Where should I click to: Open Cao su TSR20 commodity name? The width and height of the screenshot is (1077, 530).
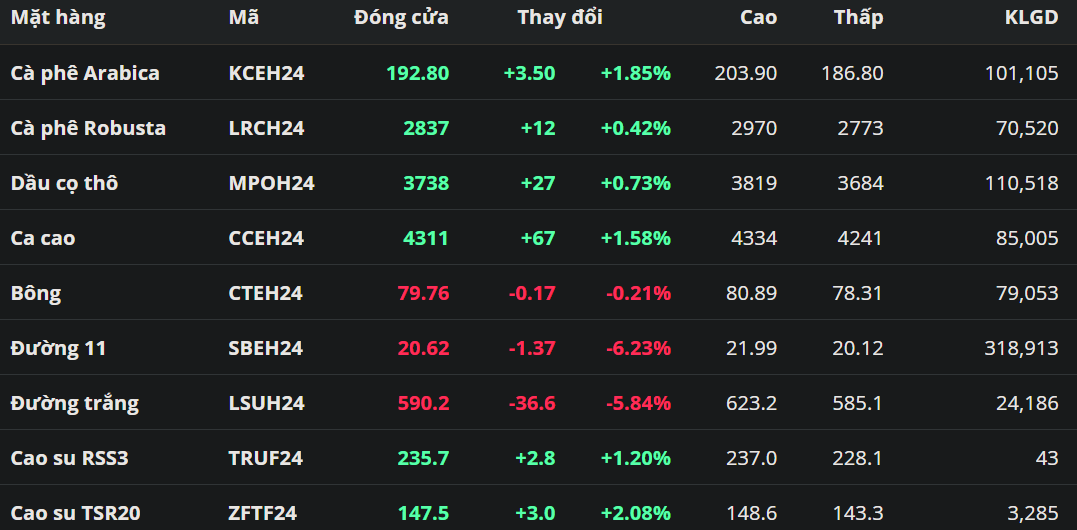coord(75,513)
